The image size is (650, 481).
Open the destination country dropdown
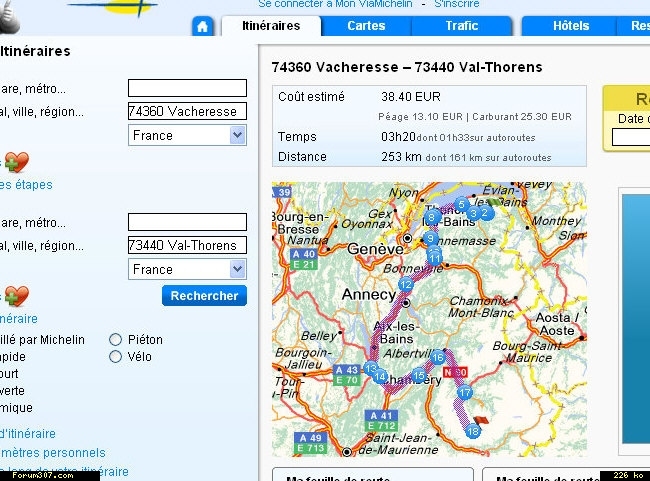(x=187, y=269)
